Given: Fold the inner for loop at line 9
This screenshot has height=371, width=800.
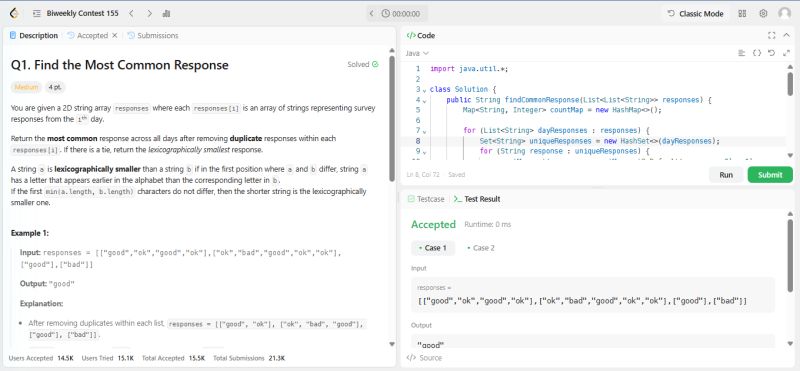Looking at the screenshot, I should [x=424, y=152].
